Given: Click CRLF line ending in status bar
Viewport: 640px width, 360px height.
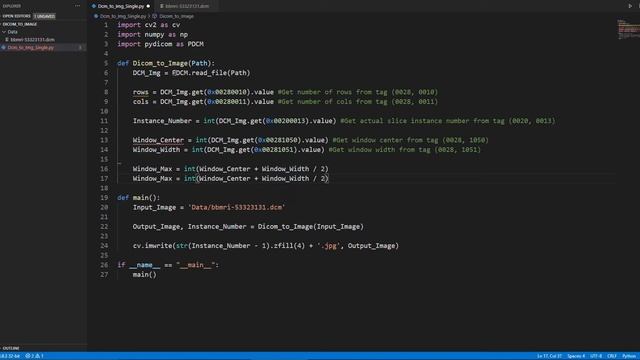Looking at the screenshot, I should (x=612, y=356).
